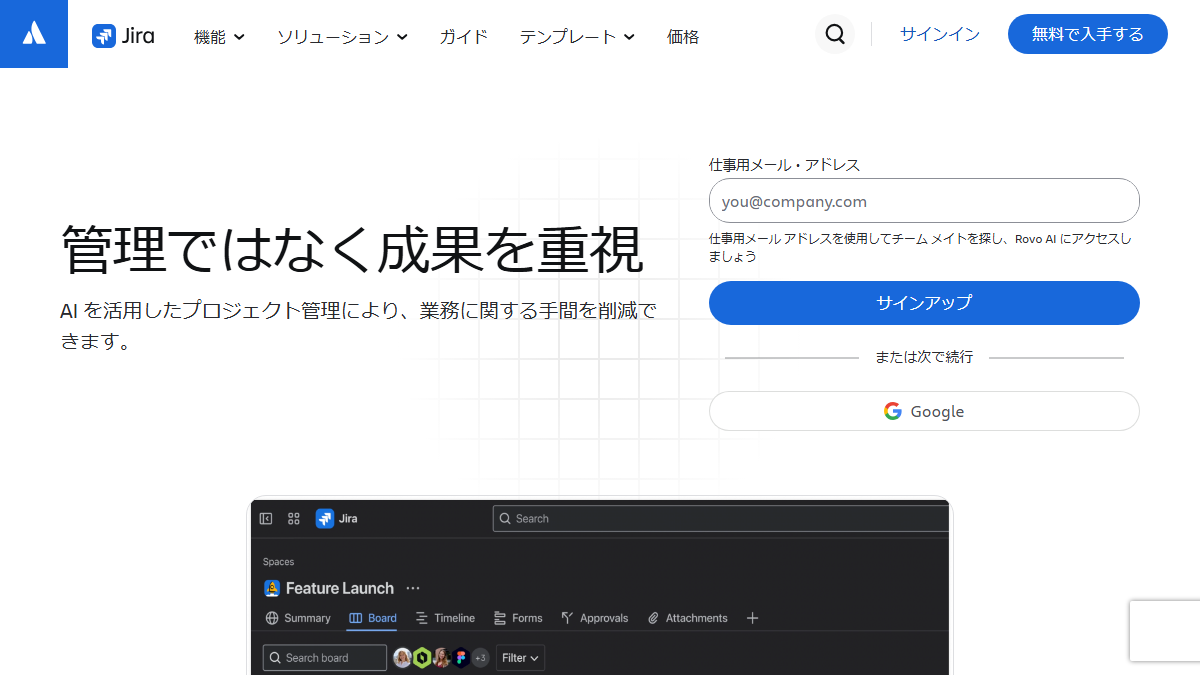The image size is (1200, 675).
Task: Click the Spaces label in the preview
Action: point(279,562)
